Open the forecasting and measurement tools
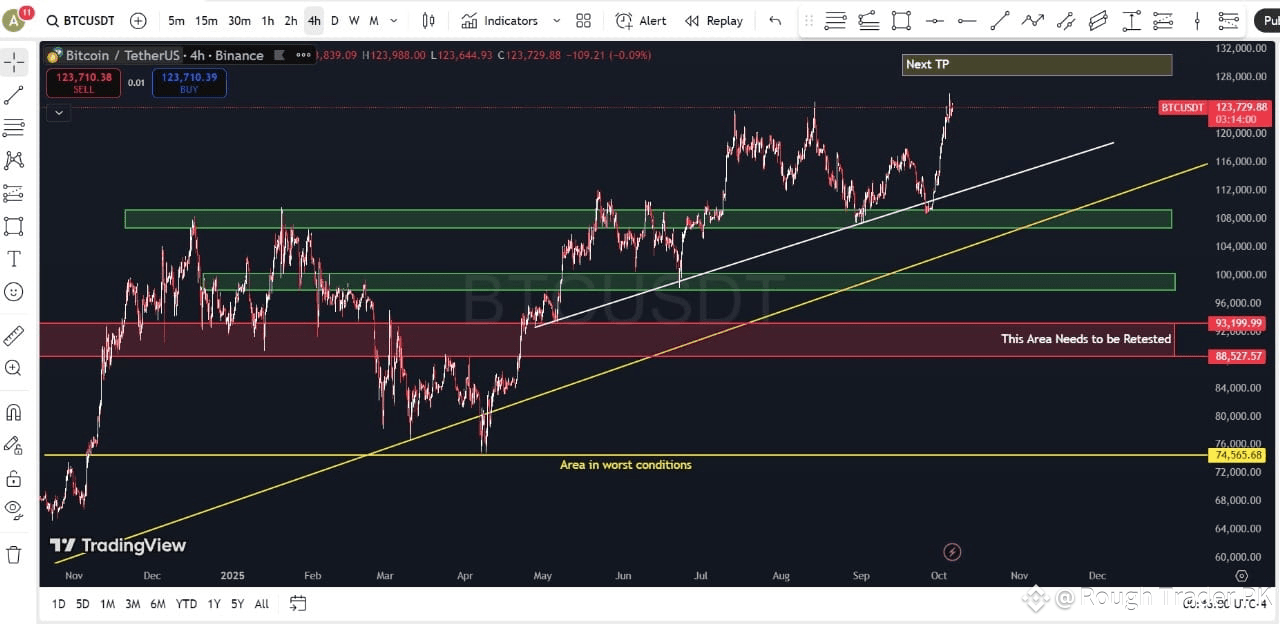The image size is (1280, 624). (x=14, y=193)
